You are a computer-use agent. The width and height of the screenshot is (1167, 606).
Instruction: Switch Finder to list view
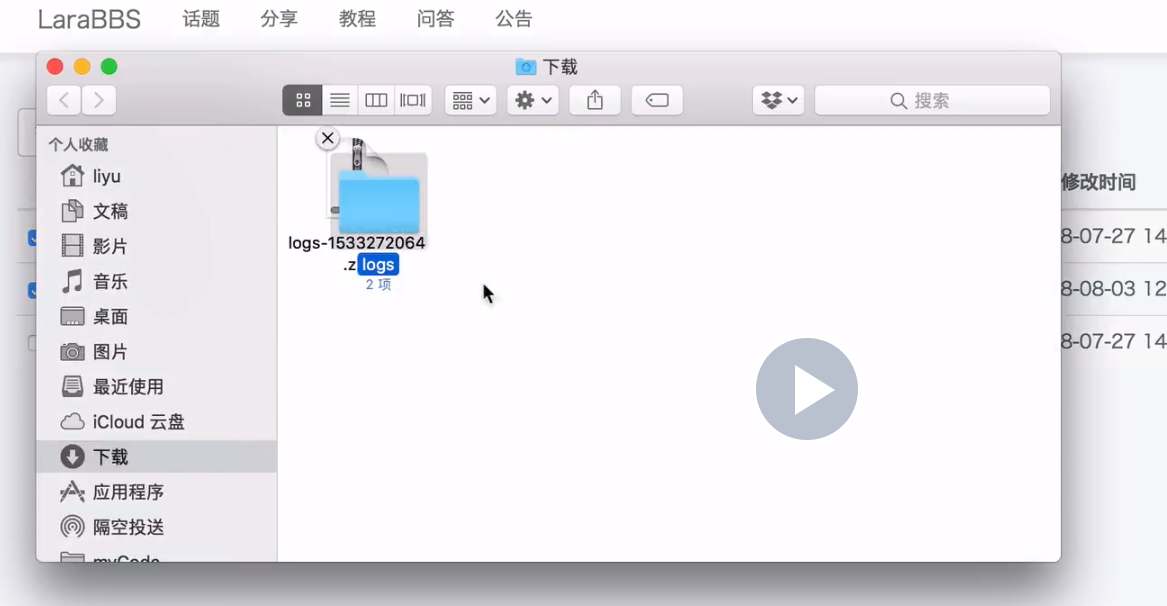tap(339, 101)
